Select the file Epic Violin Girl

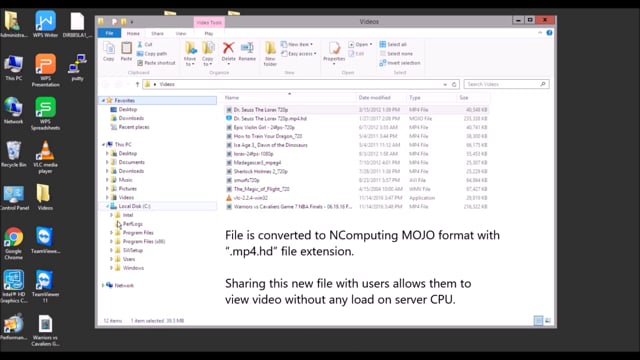356,127
